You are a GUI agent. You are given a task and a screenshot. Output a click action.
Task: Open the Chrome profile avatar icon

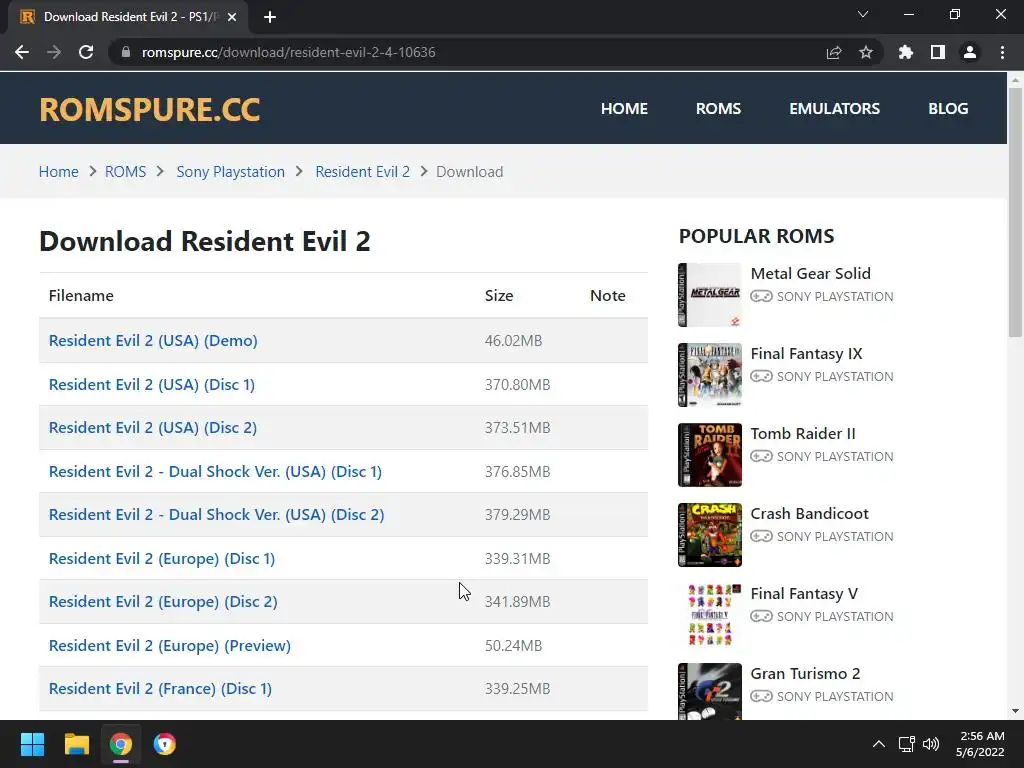[x=970, y=52]
